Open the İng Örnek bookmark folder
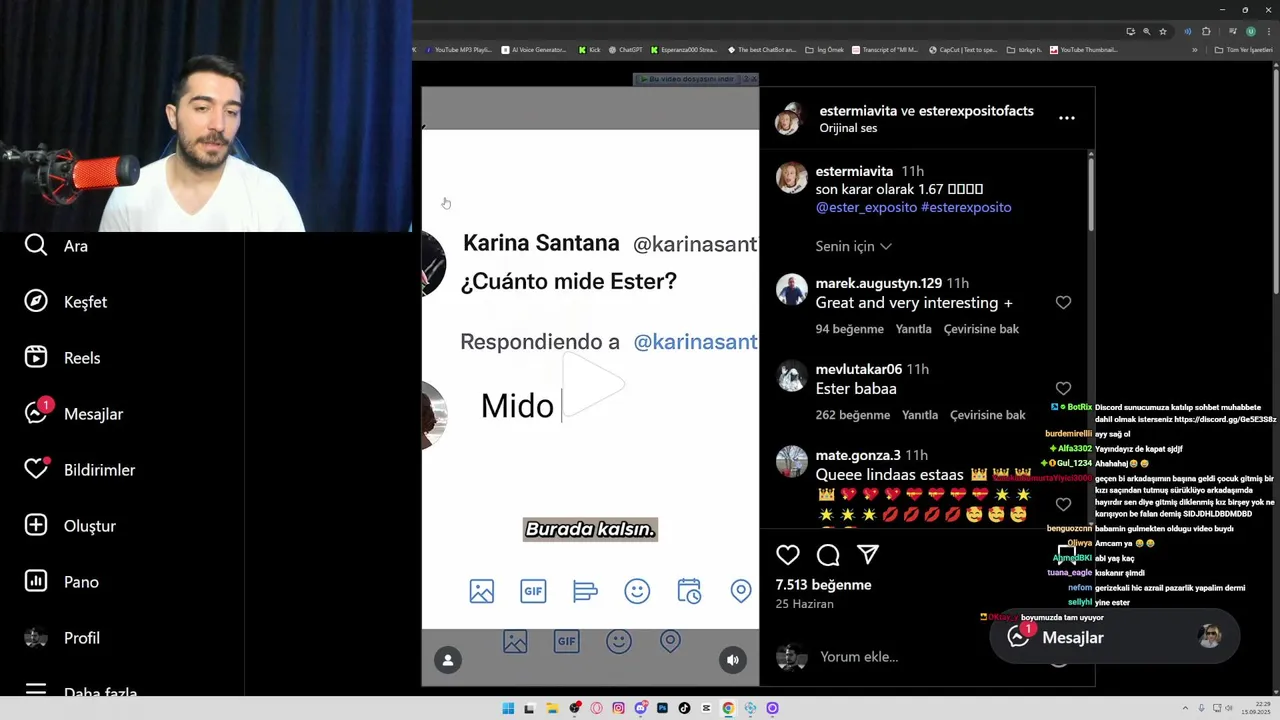The image size is (1280, 720). tap(824, 50)
